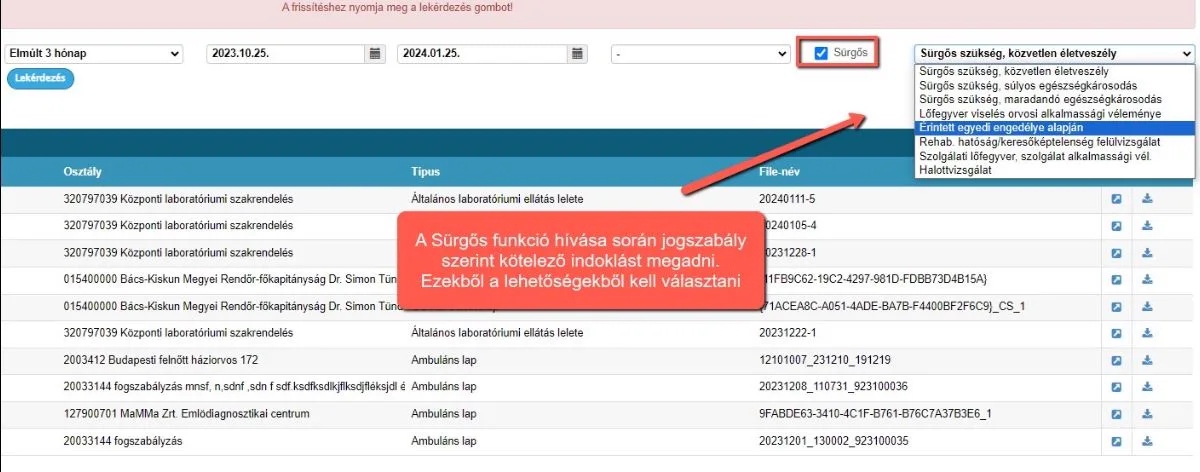Click the '320797039 Központi laboratóriumi szakrendelés' cell in the 20231222-1 row

(178, 333)
